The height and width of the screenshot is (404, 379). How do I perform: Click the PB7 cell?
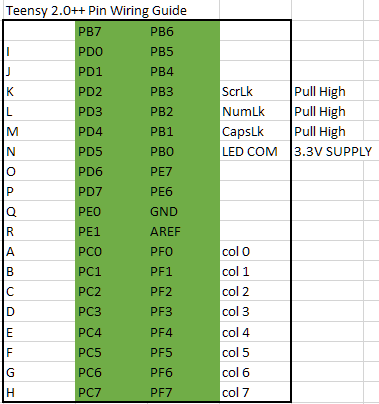click(111, 31)
